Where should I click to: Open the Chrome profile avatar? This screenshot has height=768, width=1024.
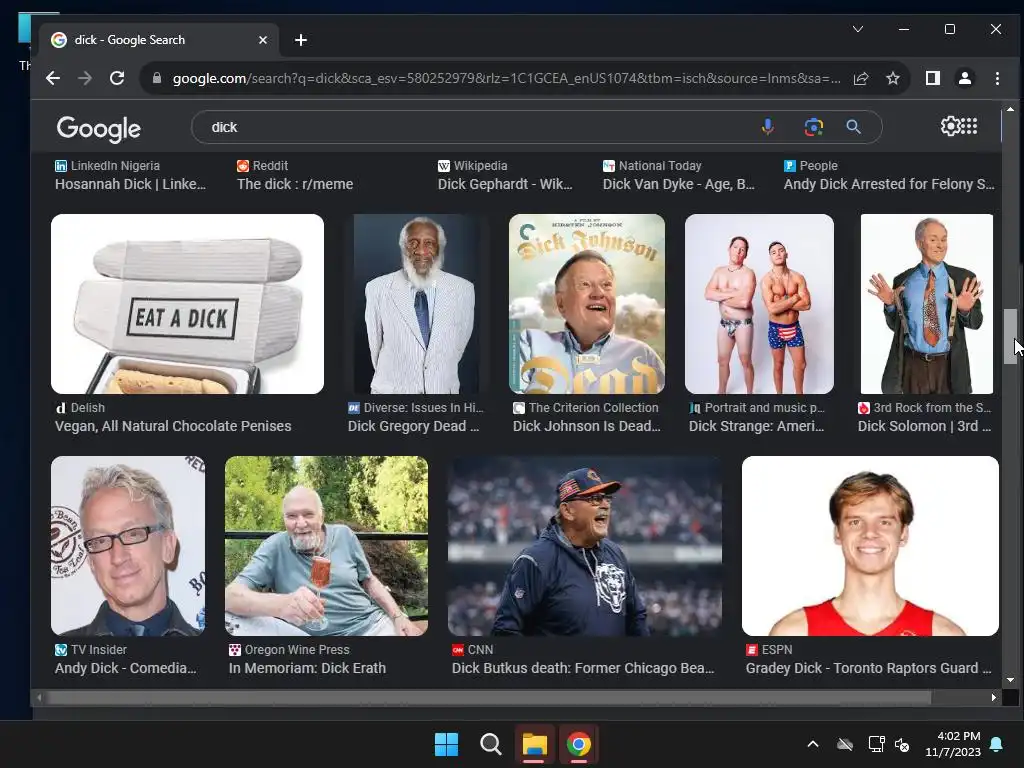(965, 78)
